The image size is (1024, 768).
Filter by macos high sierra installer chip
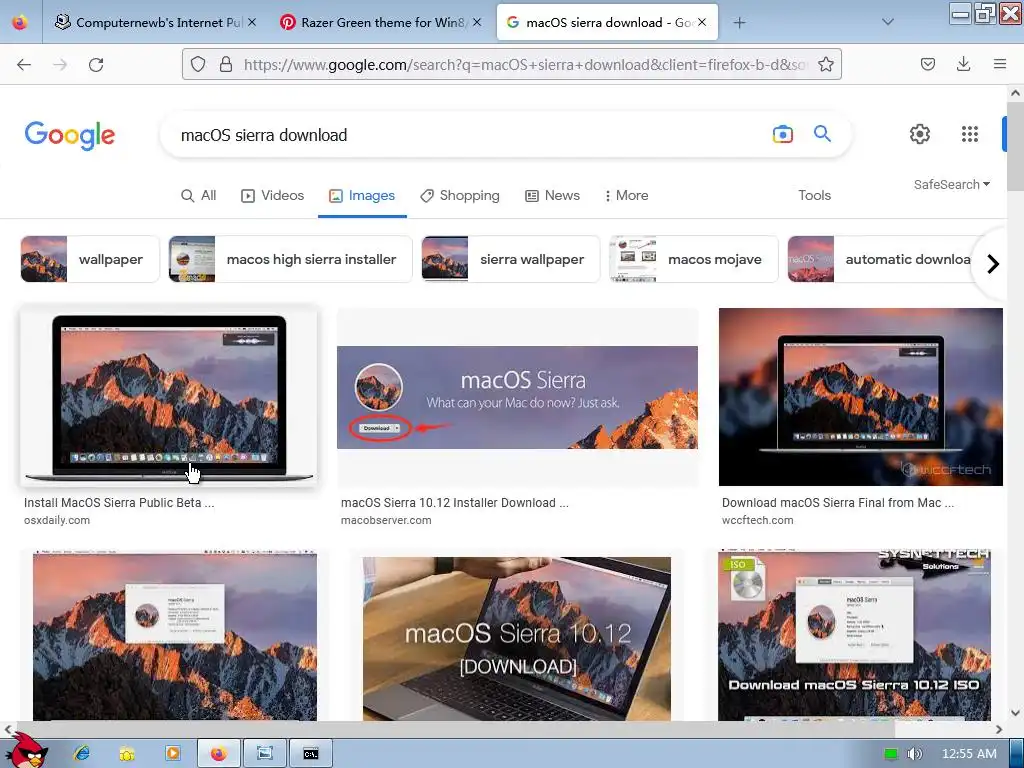[x=291, y=259]
